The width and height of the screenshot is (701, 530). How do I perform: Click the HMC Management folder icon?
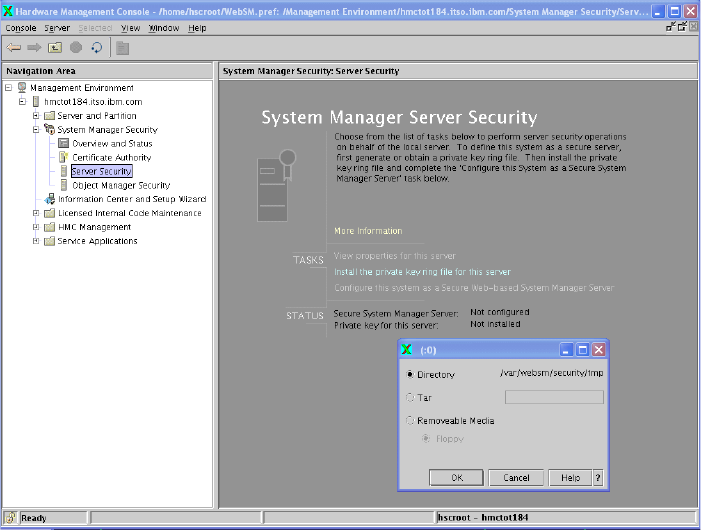[50, 227]
